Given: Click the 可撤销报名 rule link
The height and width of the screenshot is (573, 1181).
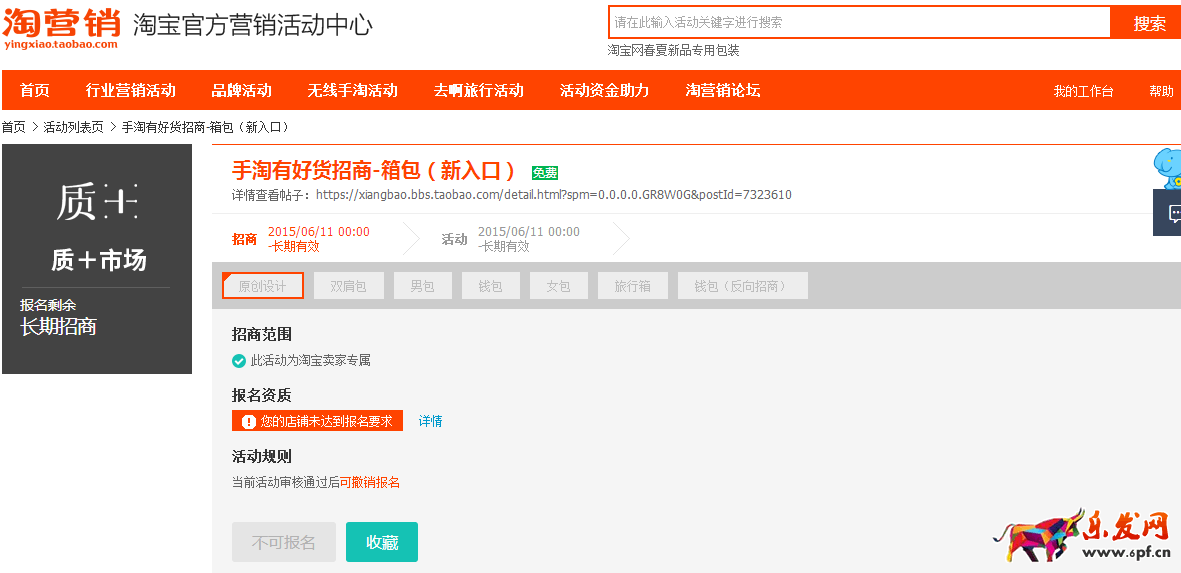Looking at the screenshot, I should coord(370,482).
